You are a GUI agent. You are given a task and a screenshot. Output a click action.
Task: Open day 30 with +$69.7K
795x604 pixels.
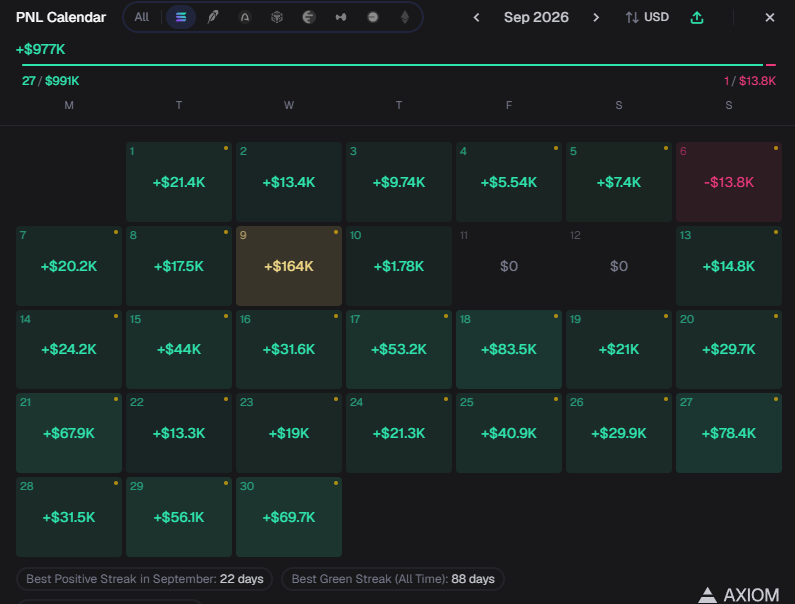[289, 517]
